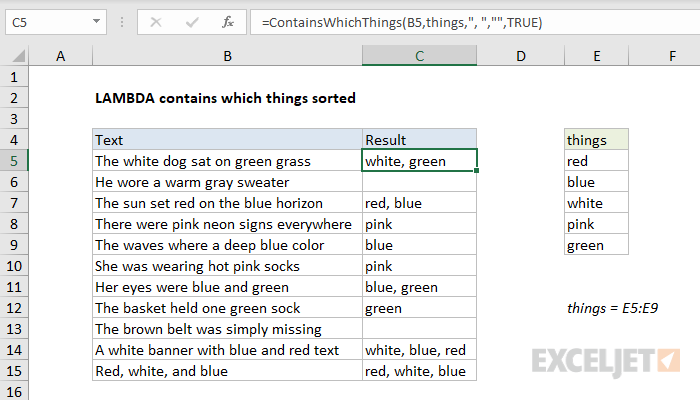Click the formula bar options dots
Image resolution: width=700 pixels, height=400 pixels.
(122, 22)
